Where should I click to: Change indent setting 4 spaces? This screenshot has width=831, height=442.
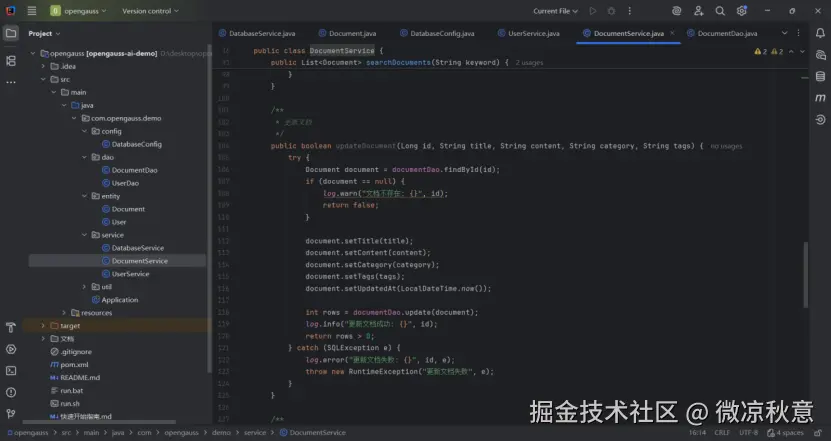click(x=785, y=432)
